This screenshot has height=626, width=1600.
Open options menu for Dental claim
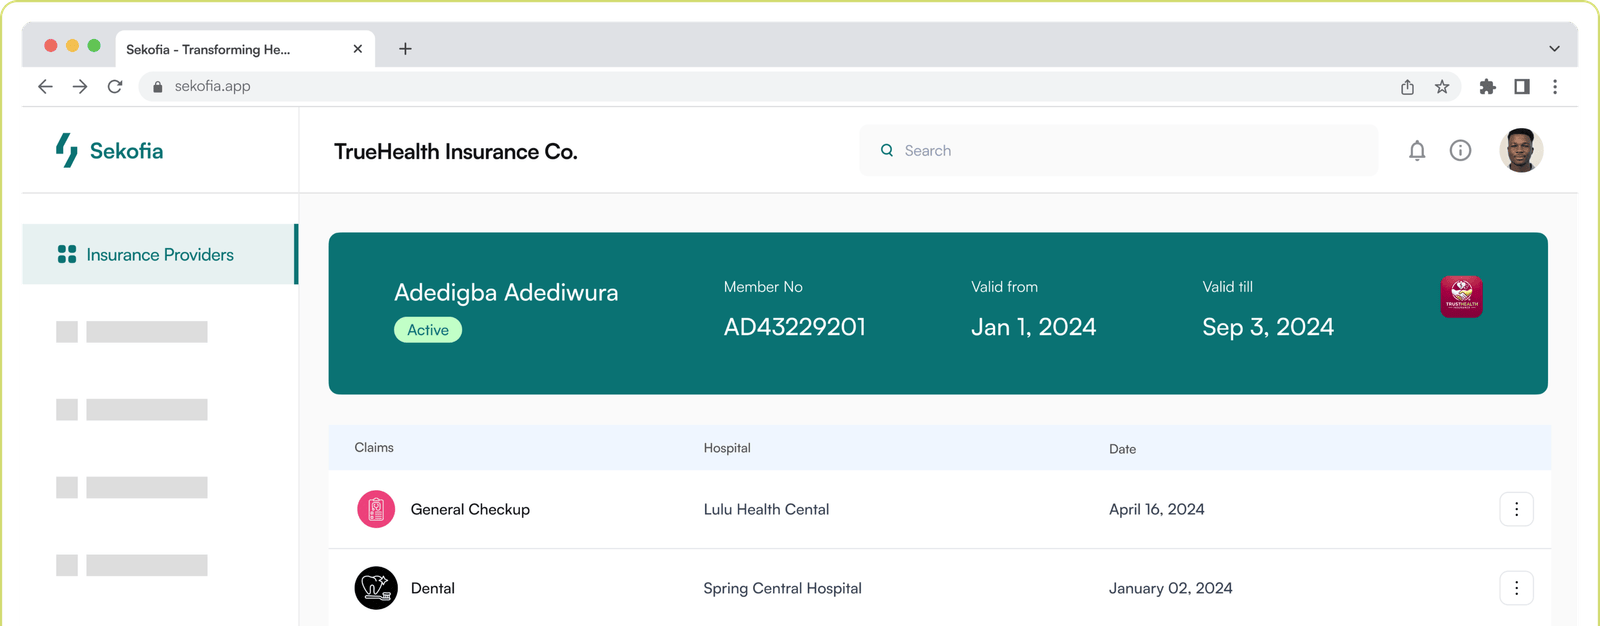tap(1516, 588)
